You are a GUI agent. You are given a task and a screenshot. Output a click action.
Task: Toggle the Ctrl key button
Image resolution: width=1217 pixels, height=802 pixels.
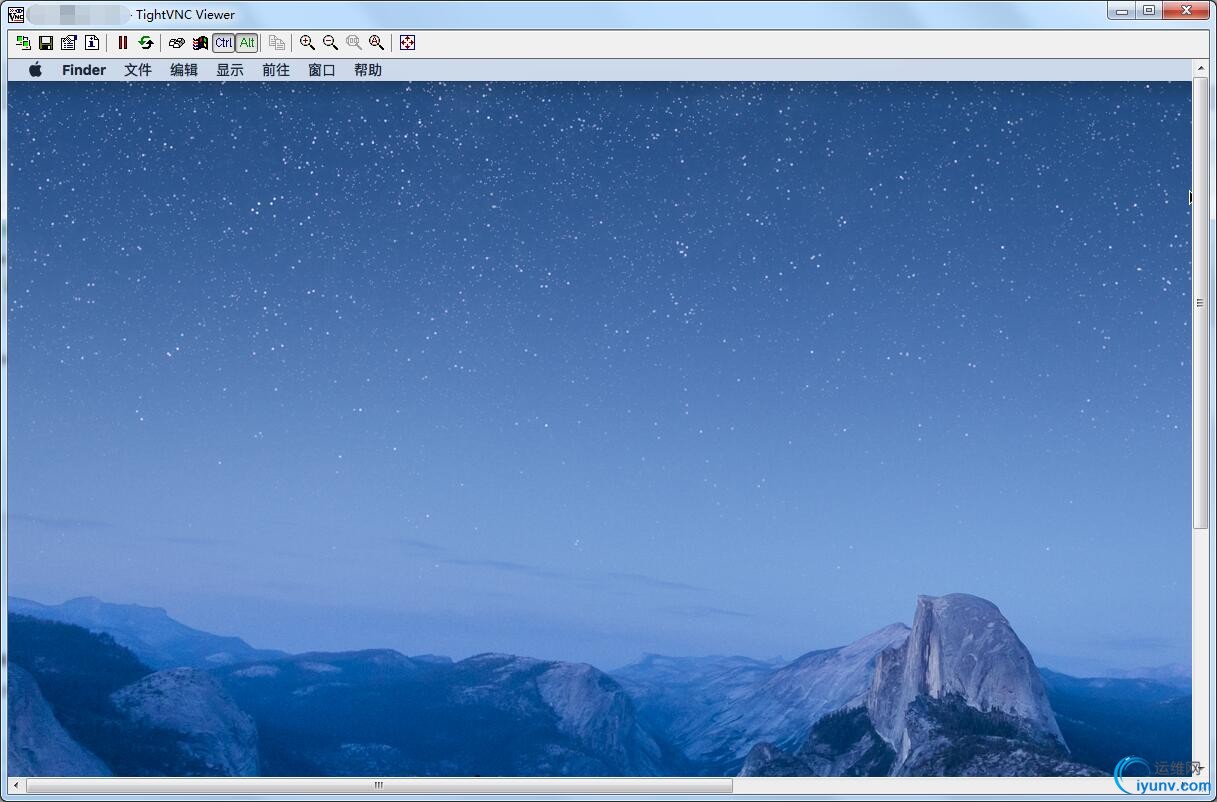(223, 43)
